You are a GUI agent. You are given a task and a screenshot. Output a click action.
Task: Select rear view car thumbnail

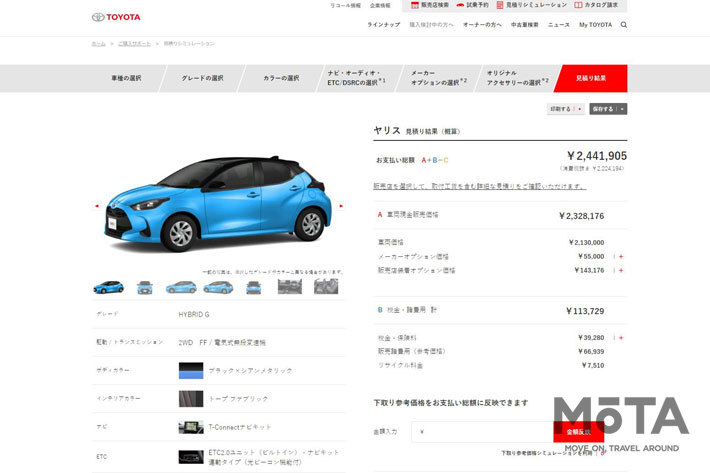(254, 287)
